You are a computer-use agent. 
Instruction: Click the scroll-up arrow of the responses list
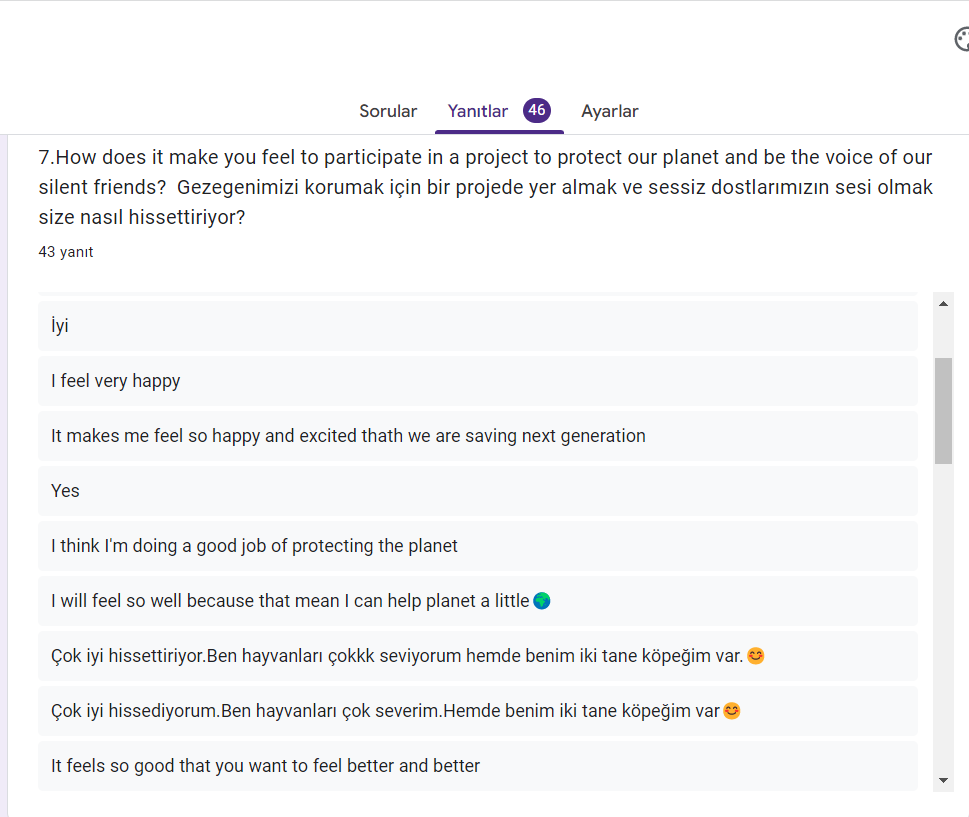click(943, 303)
